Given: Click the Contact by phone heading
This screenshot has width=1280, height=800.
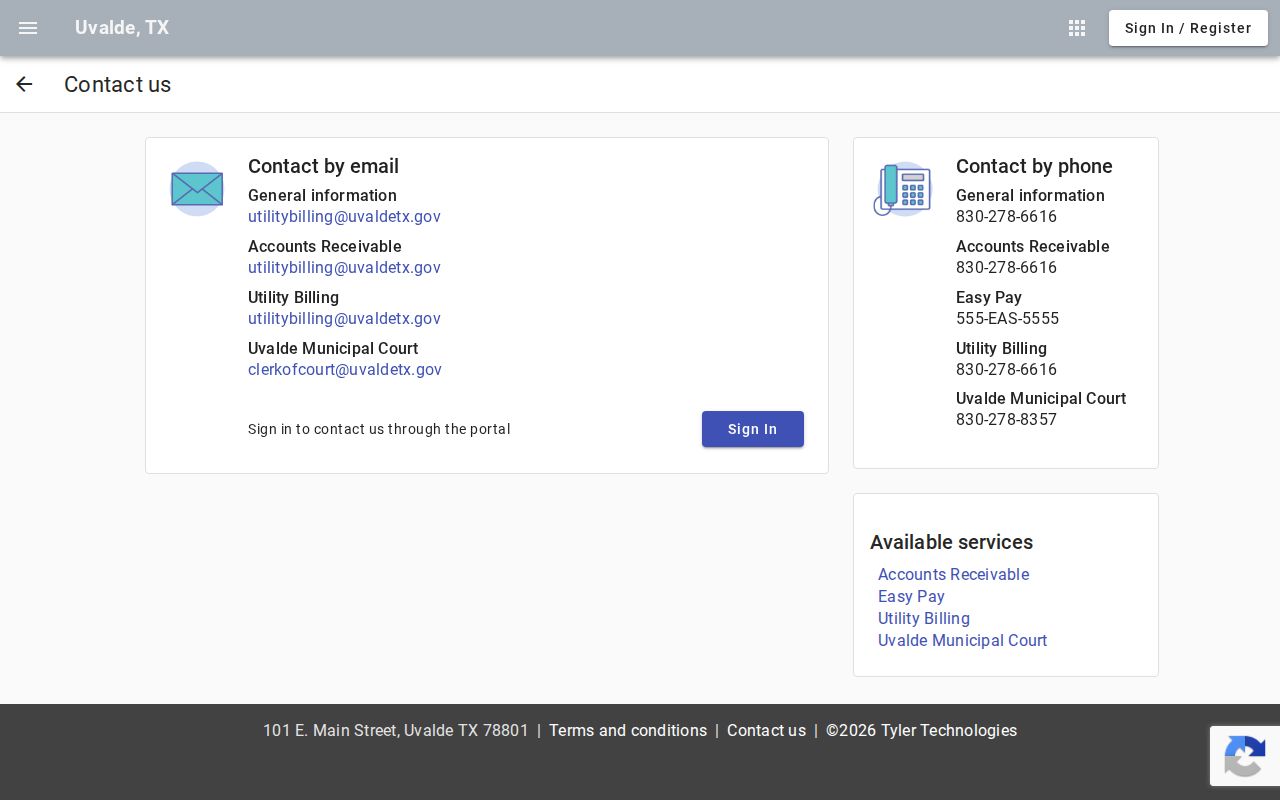Looking at the screenshot, I should [1034, 166].
